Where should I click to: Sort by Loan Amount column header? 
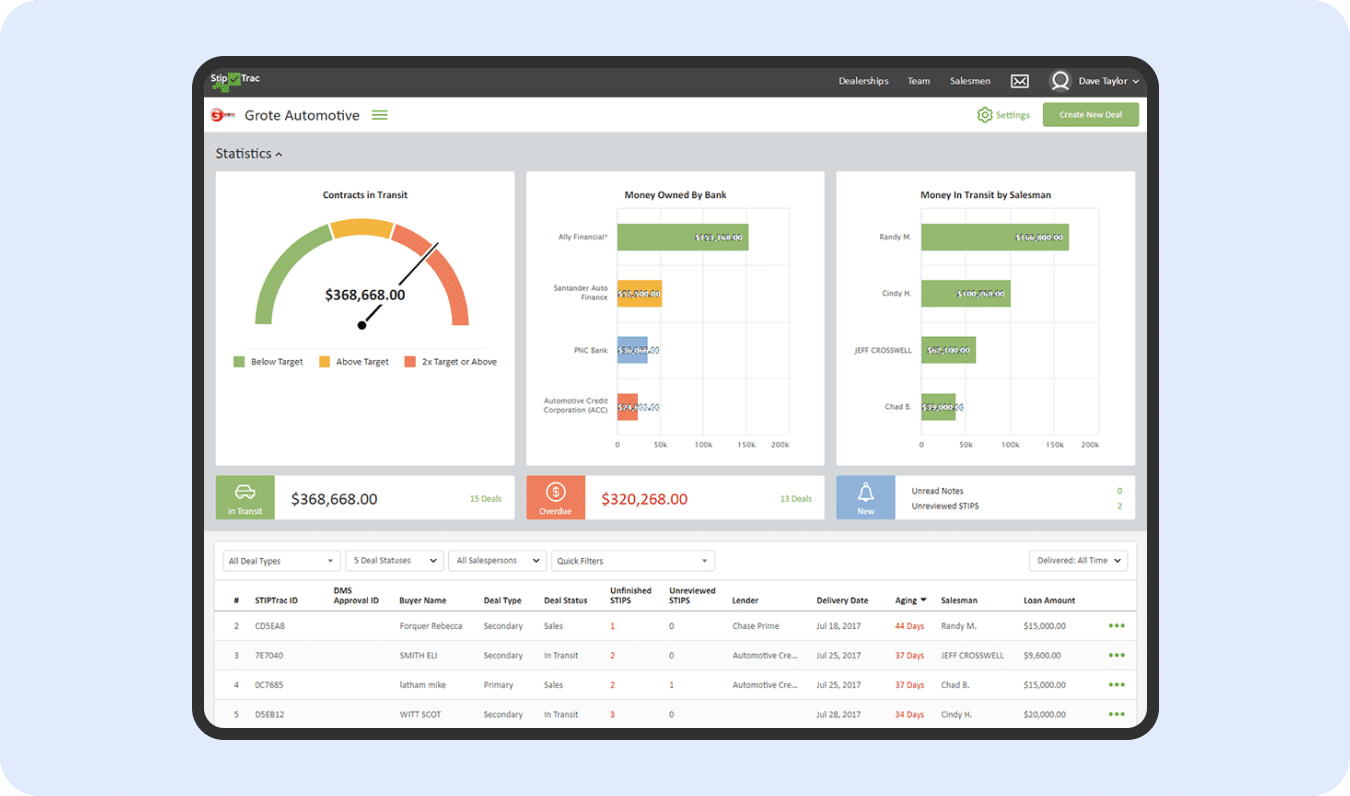point(1049,600)
